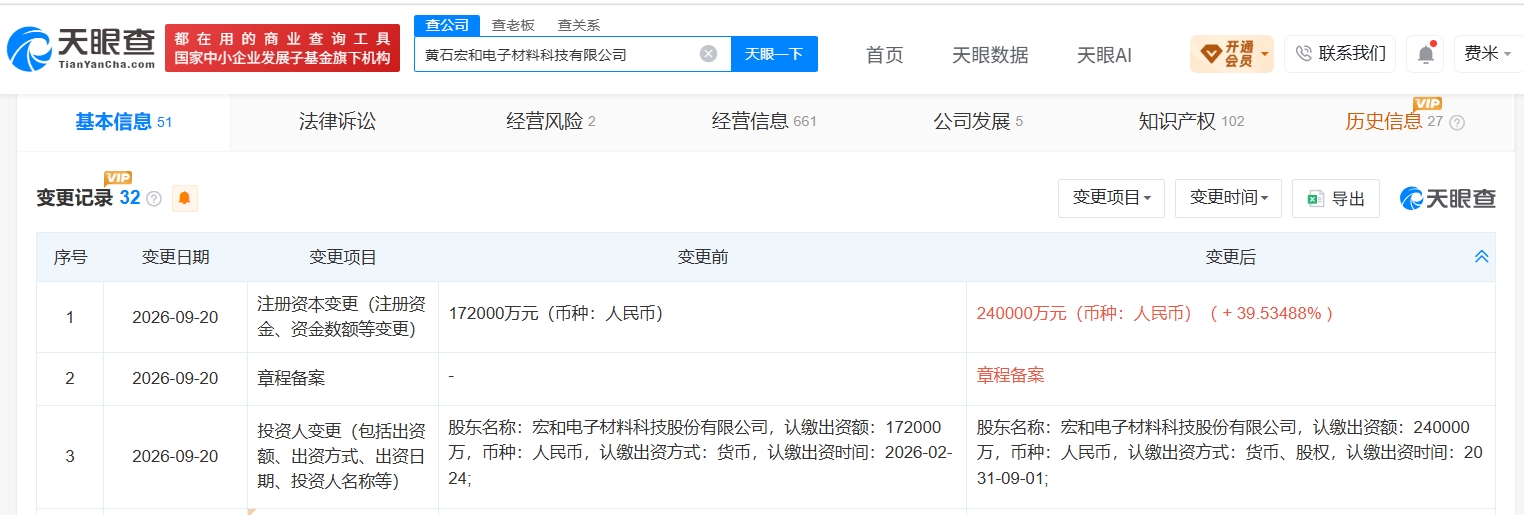This screenshot has height=515, width=1524.
Task: Open the 经营信息 tab
Action: tap(764, 122)
